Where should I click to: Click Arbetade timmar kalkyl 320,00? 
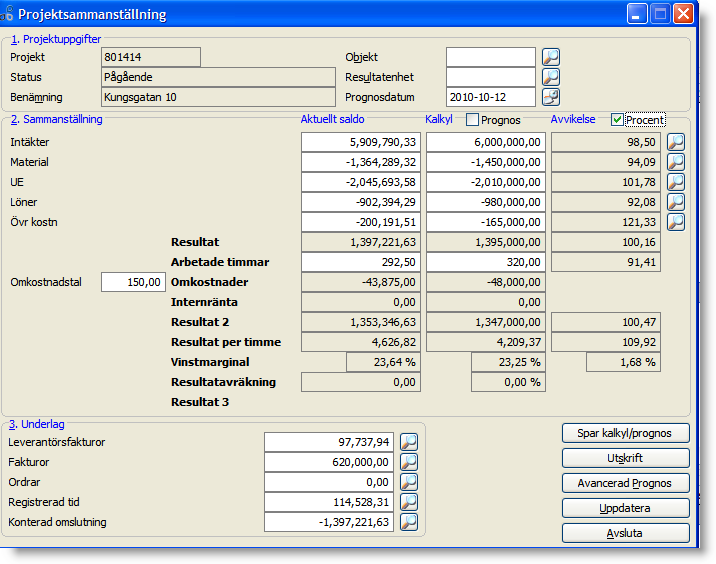(486, 262)
